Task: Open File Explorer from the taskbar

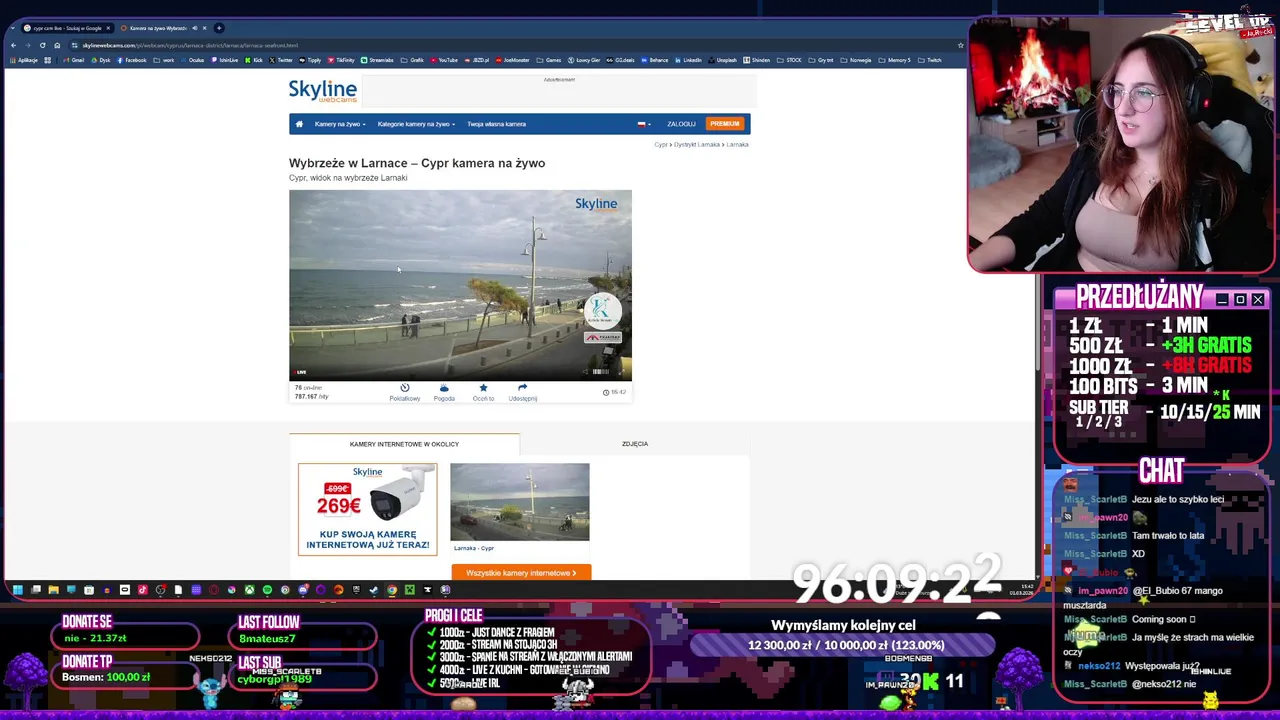Action: point(54,590)
